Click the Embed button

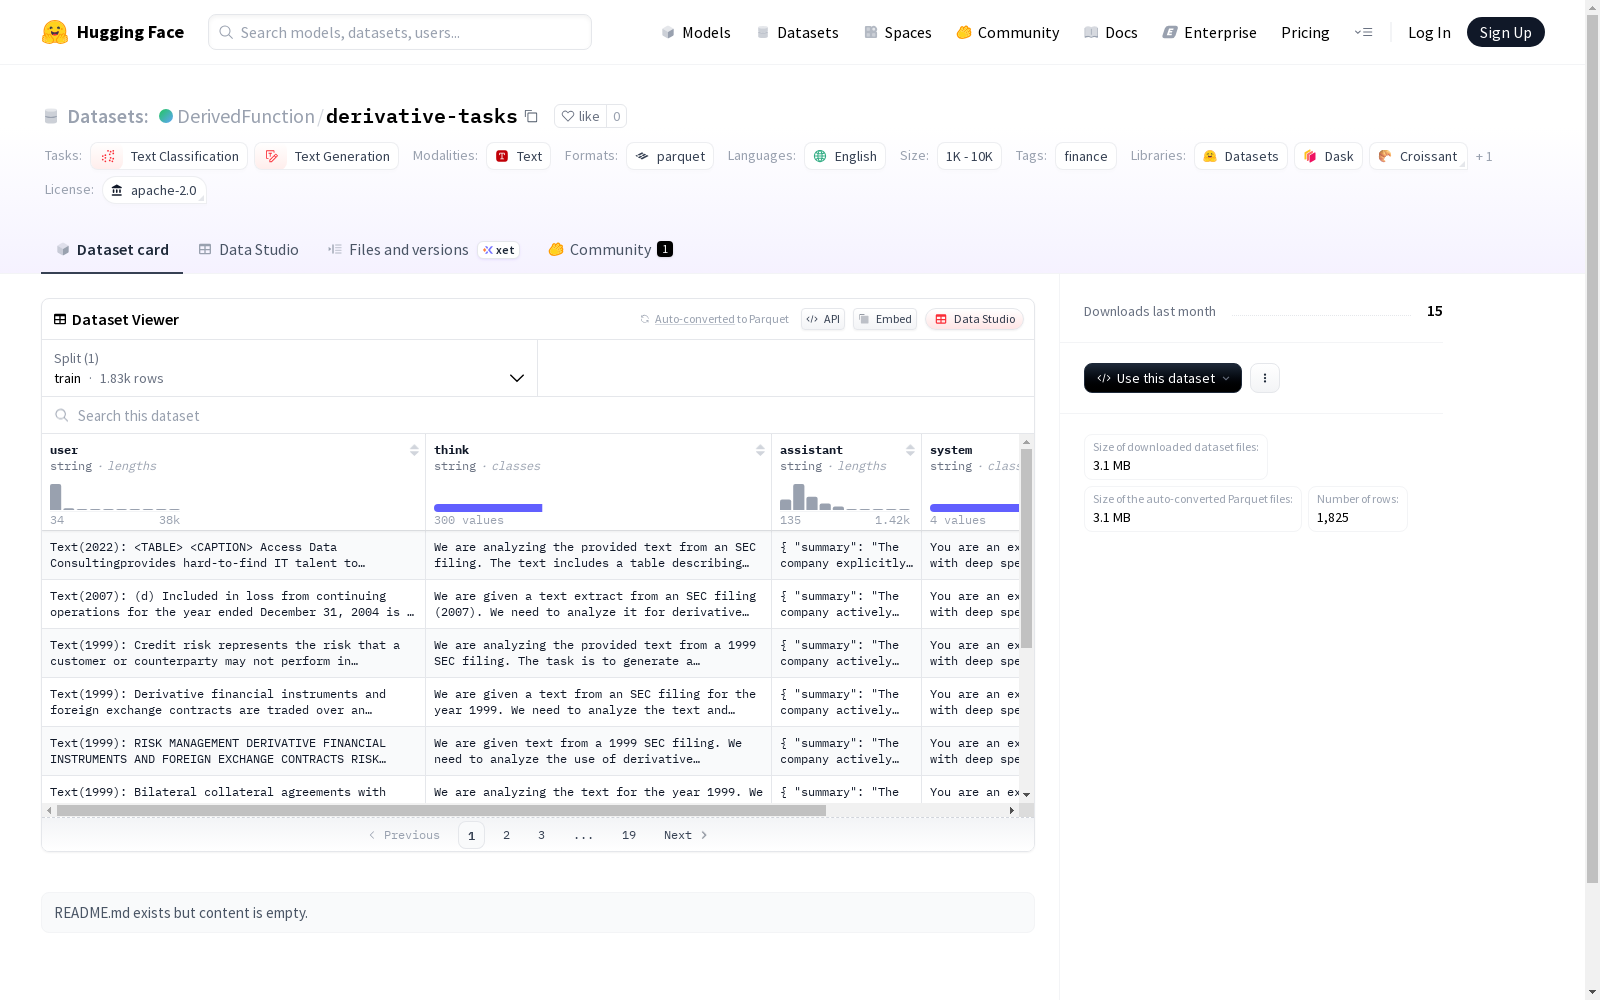point(885,319)
